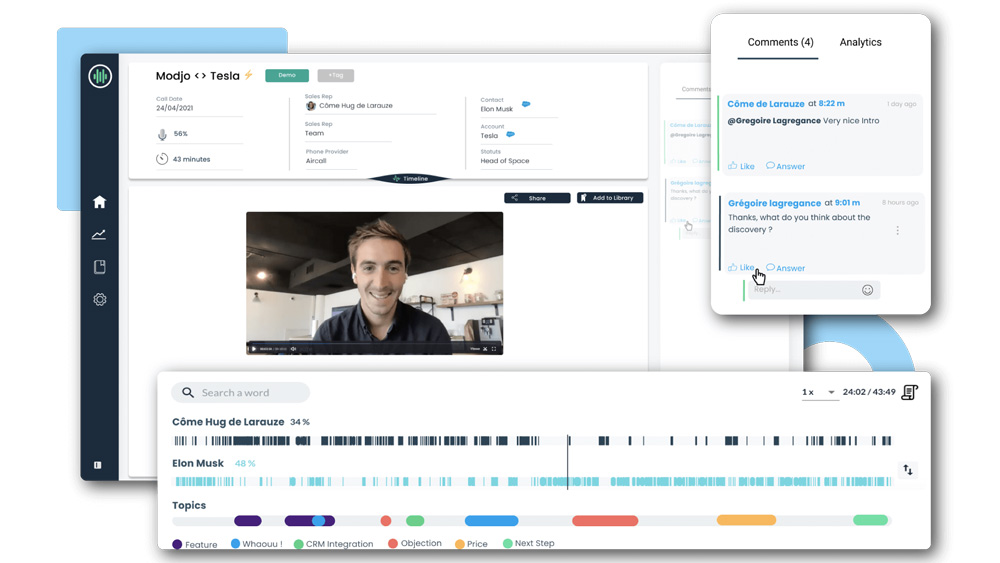Image resolution: width=1000 pixels, height=563 pixels.
Task: Toggle the Objection topic legend
Action: click(415, 543)
